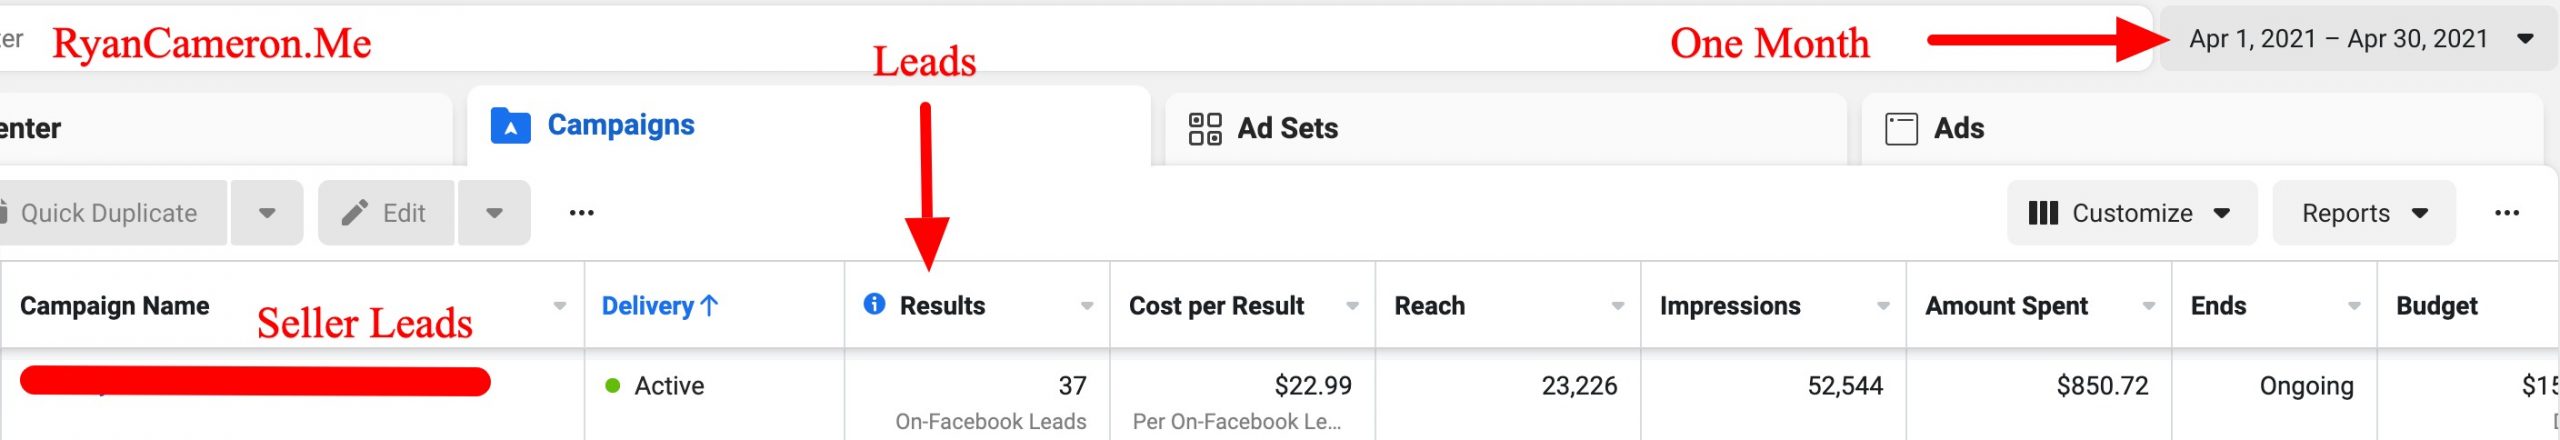Open the Reports dropdown
The height and width of the screenshot is (440, 2560).
point(2363,213)
